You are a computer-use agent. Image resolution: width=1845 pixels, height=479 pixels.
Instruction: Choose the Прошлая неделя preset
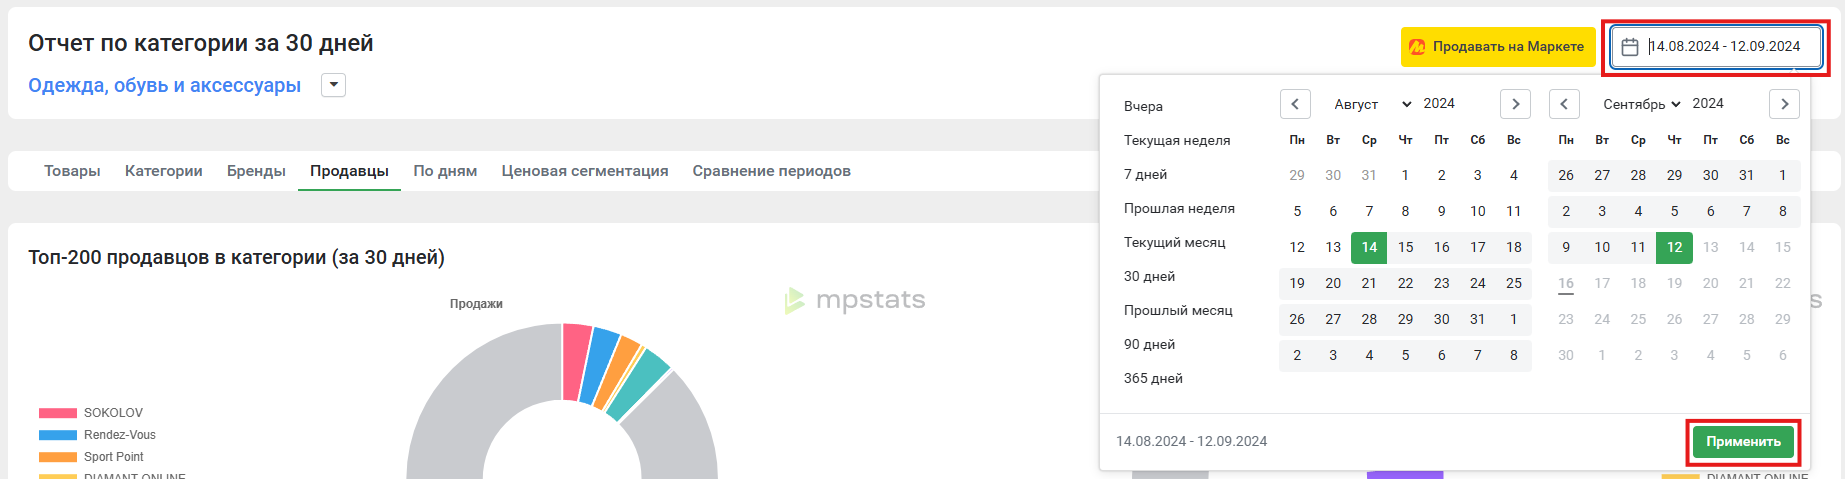tap(1179, 208)
